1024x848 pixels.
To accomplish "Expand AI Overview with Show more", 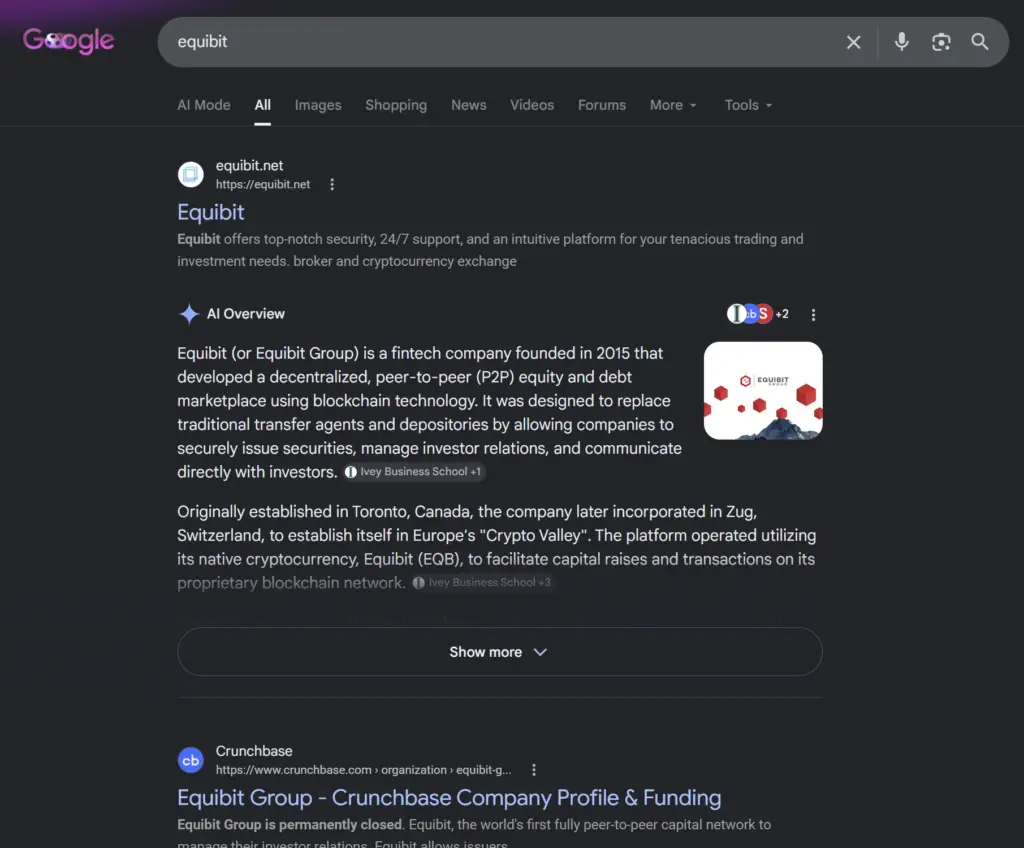I will [500, 652].
